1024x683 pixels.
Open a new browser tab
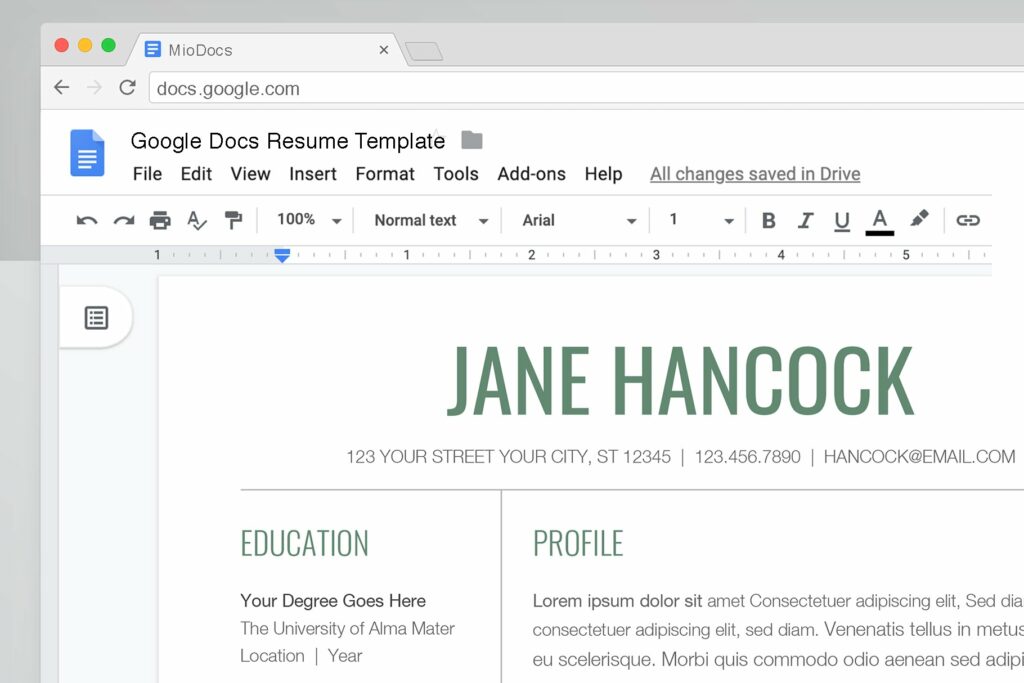[424, 51]
